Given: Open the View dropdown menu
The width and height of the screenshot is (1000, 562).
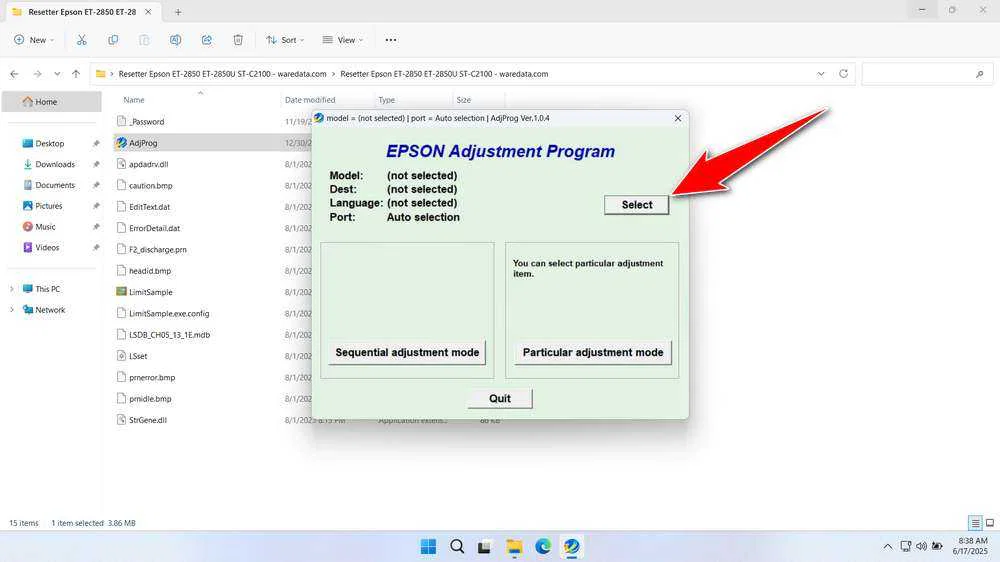Looking at the screenshot, I should (x=343, y=40).
